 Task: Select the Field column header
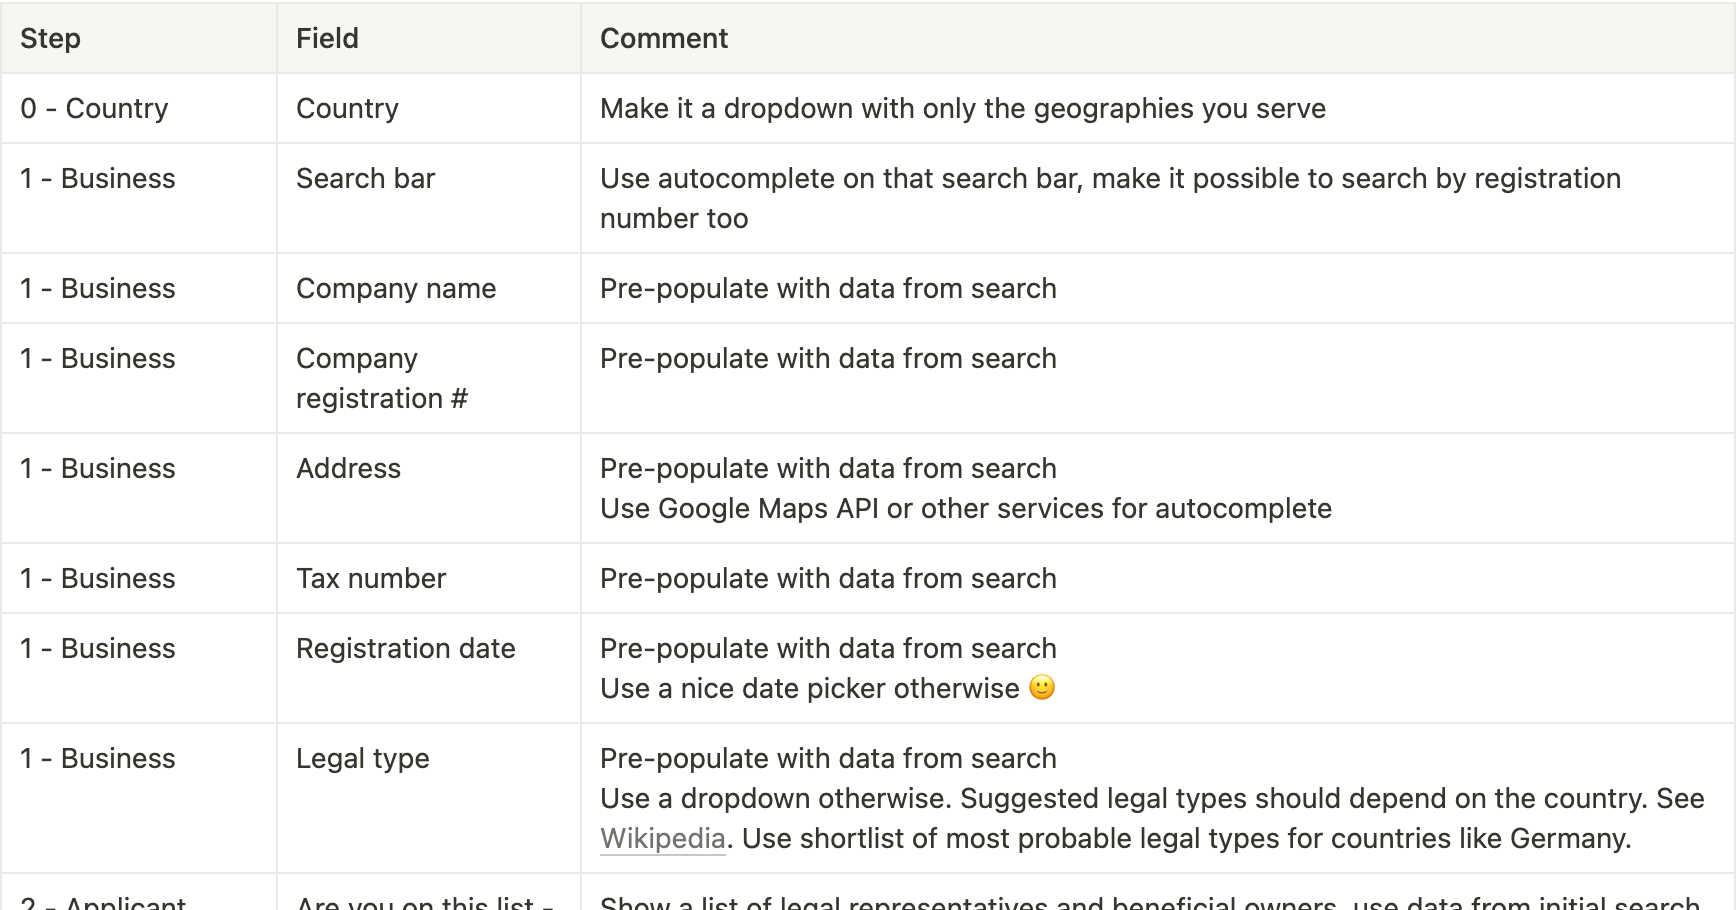pyautogui.click(x=428, y=38)
